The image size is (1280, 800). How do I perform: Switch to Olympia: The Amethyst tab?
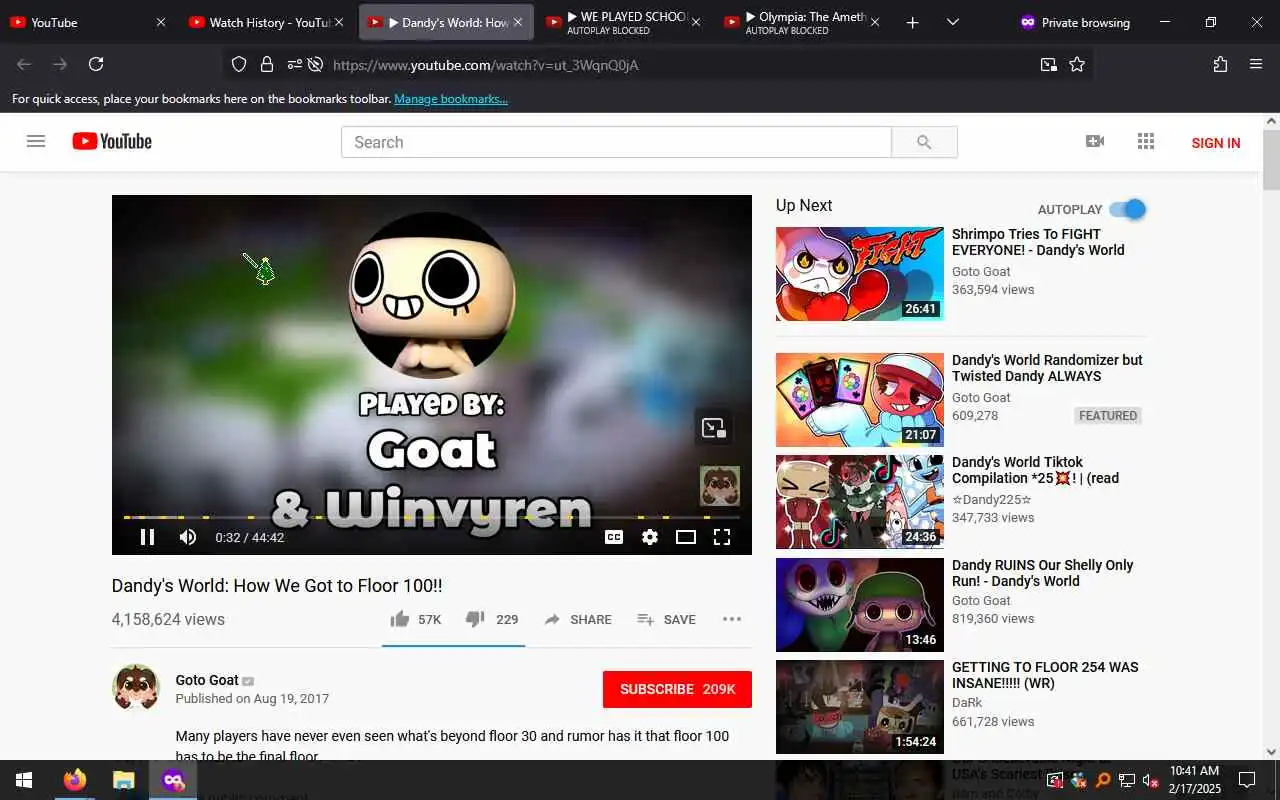[803, 22]
